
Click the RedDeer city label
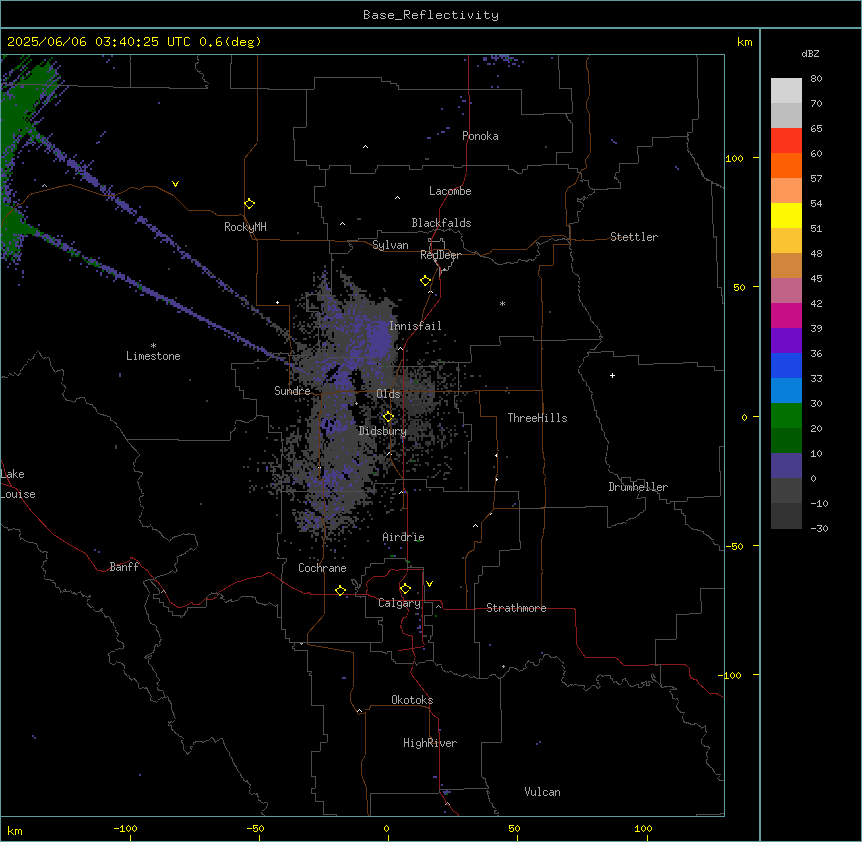(x=440, y=255)
